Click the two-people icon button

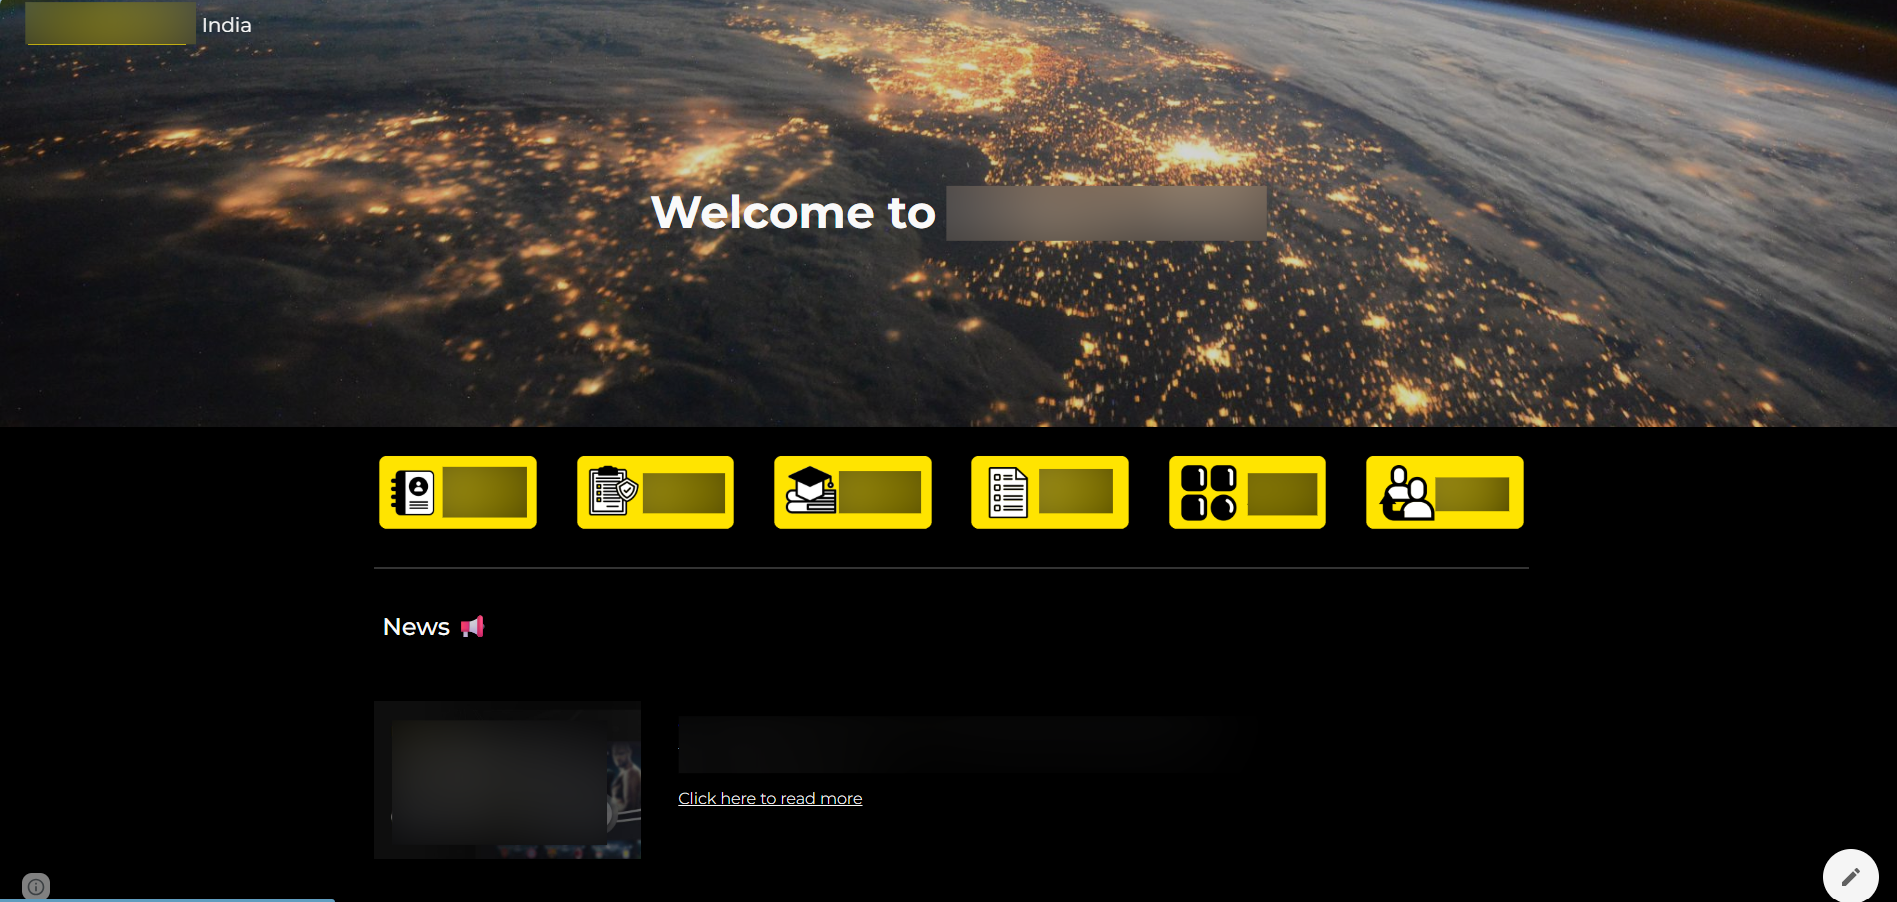1406,492
